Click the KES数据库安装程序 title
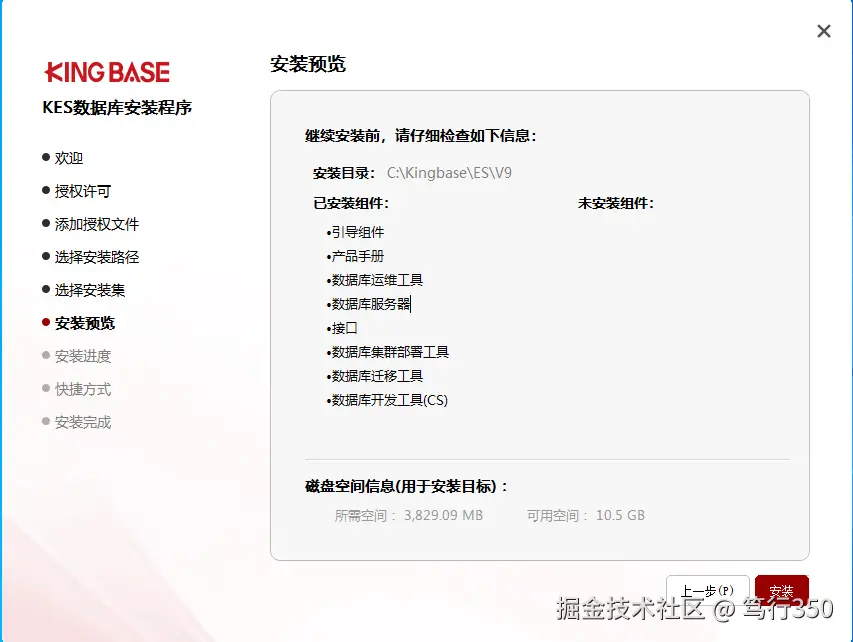Screen dimensions: 853x642 (x=117, y=107)
